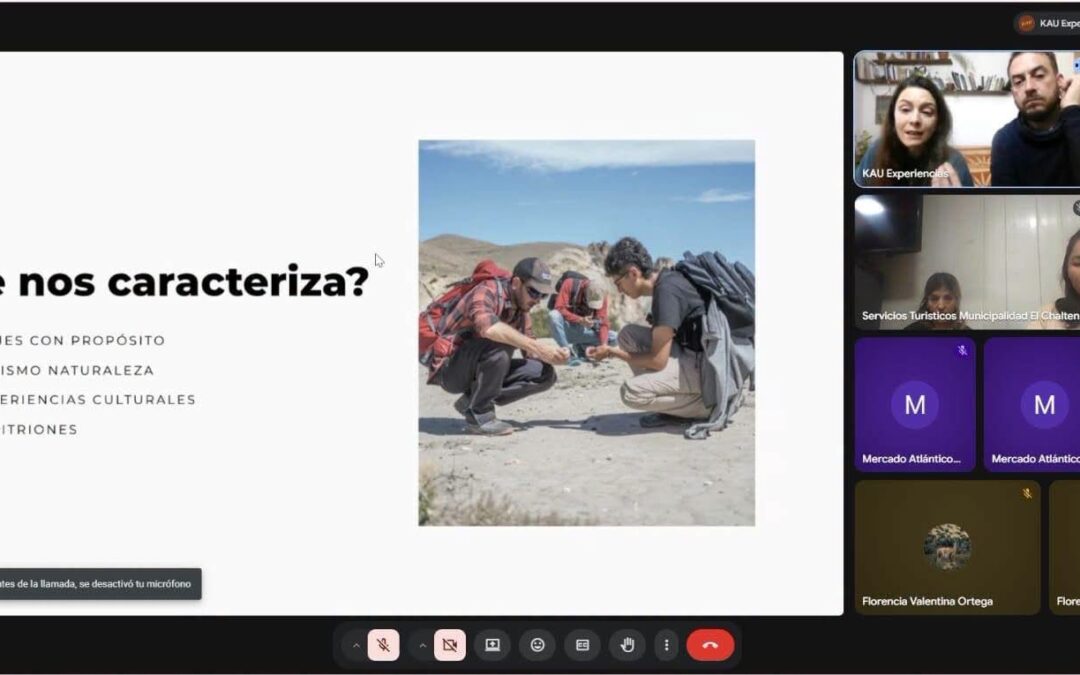Raise your hand in the call
The width and height of the screenshot is (1080, 675).
[627, 645]
